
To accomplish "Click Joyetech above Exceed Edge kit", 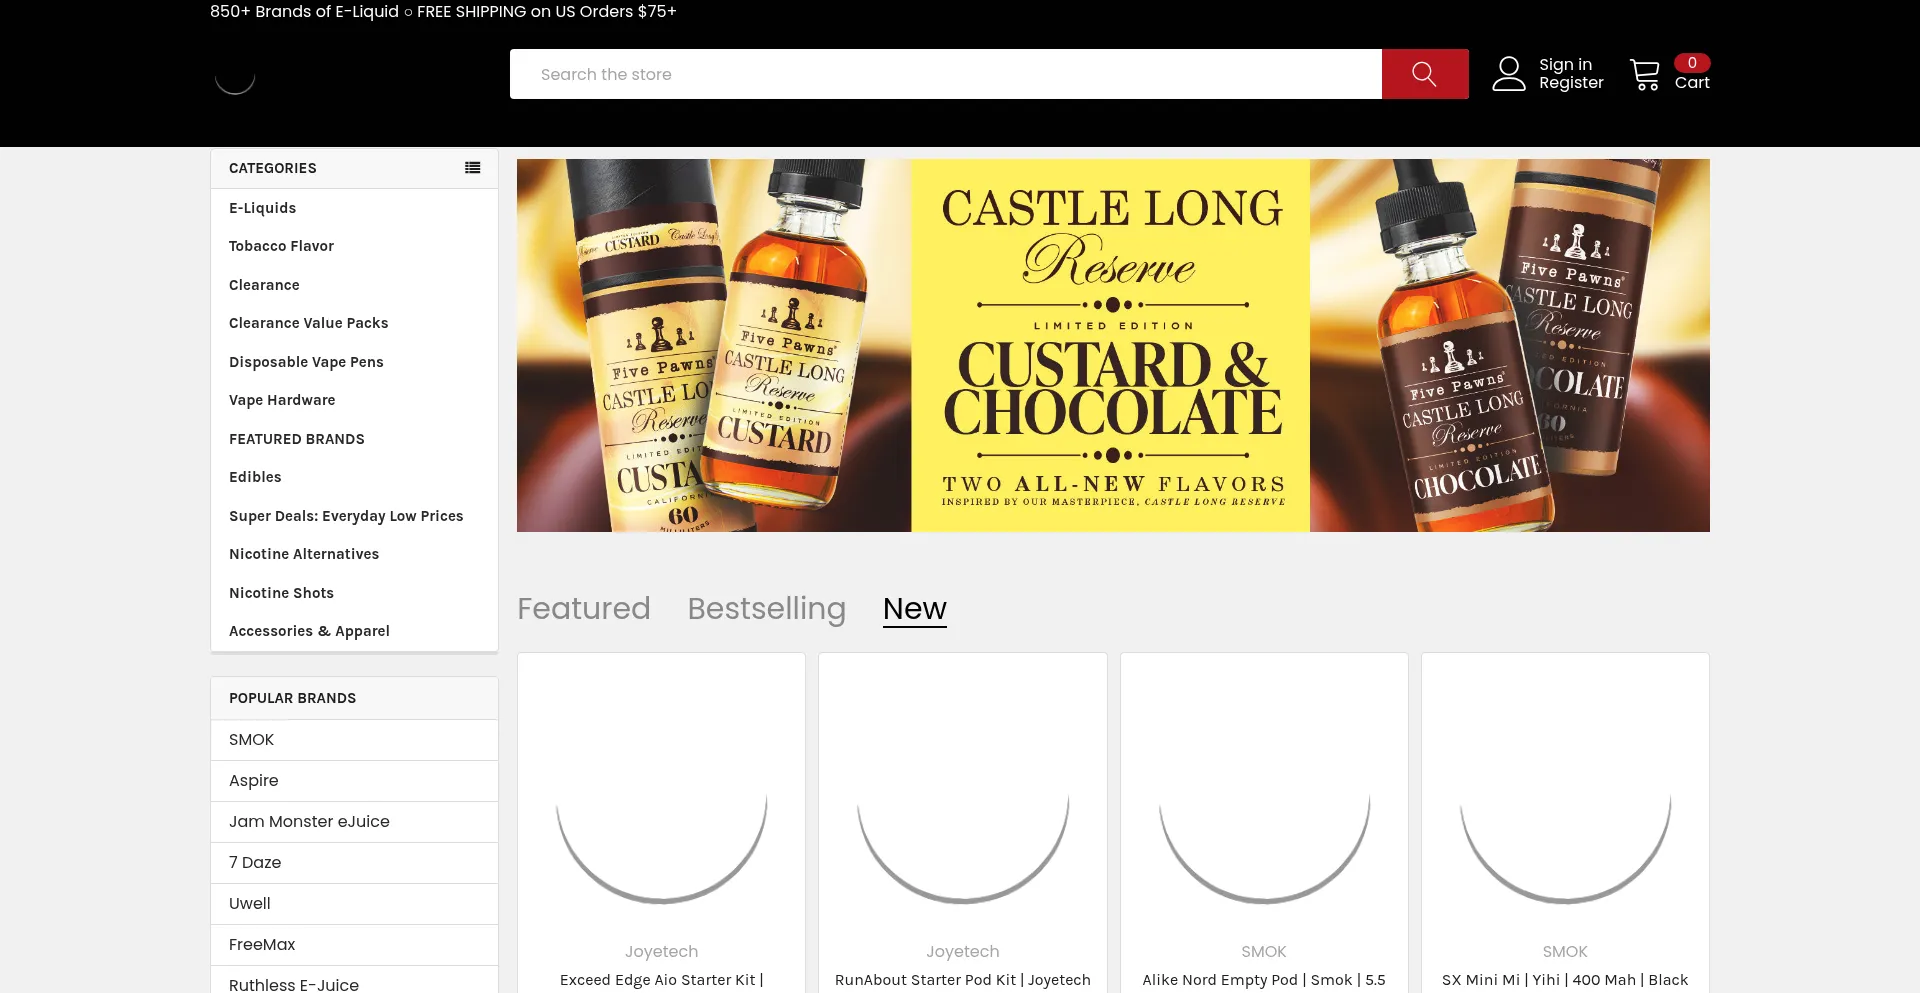I will pyautogui.click(x=661, y=952).
